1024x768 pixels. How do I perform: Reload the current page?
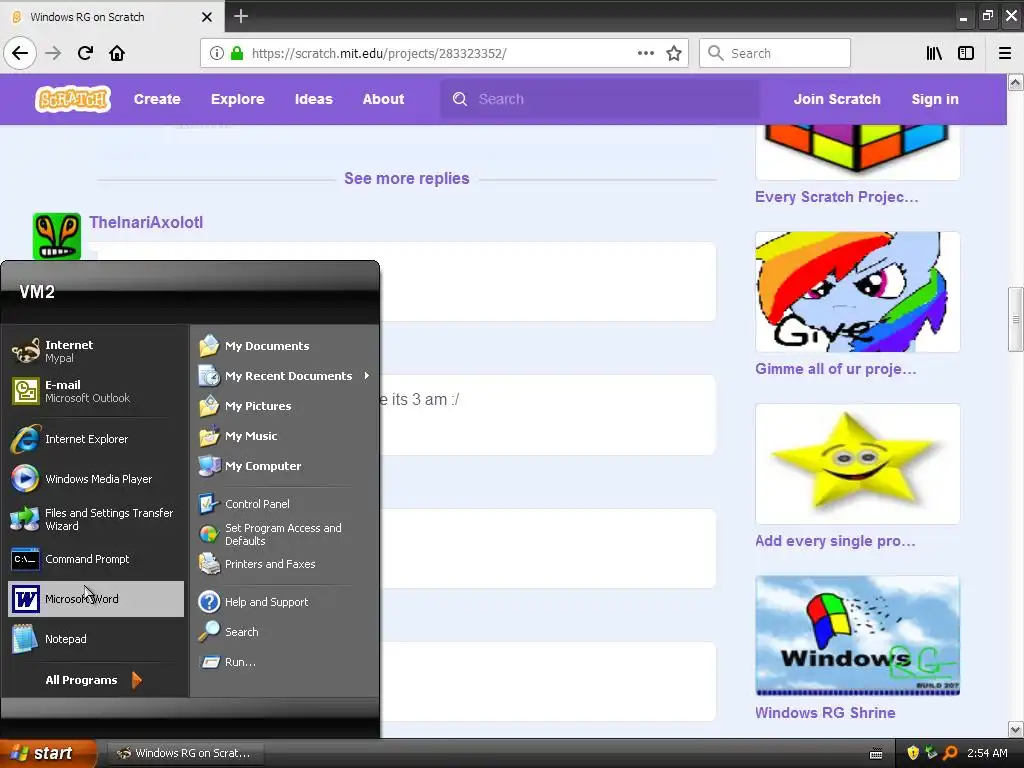click(x=85, y=53)
